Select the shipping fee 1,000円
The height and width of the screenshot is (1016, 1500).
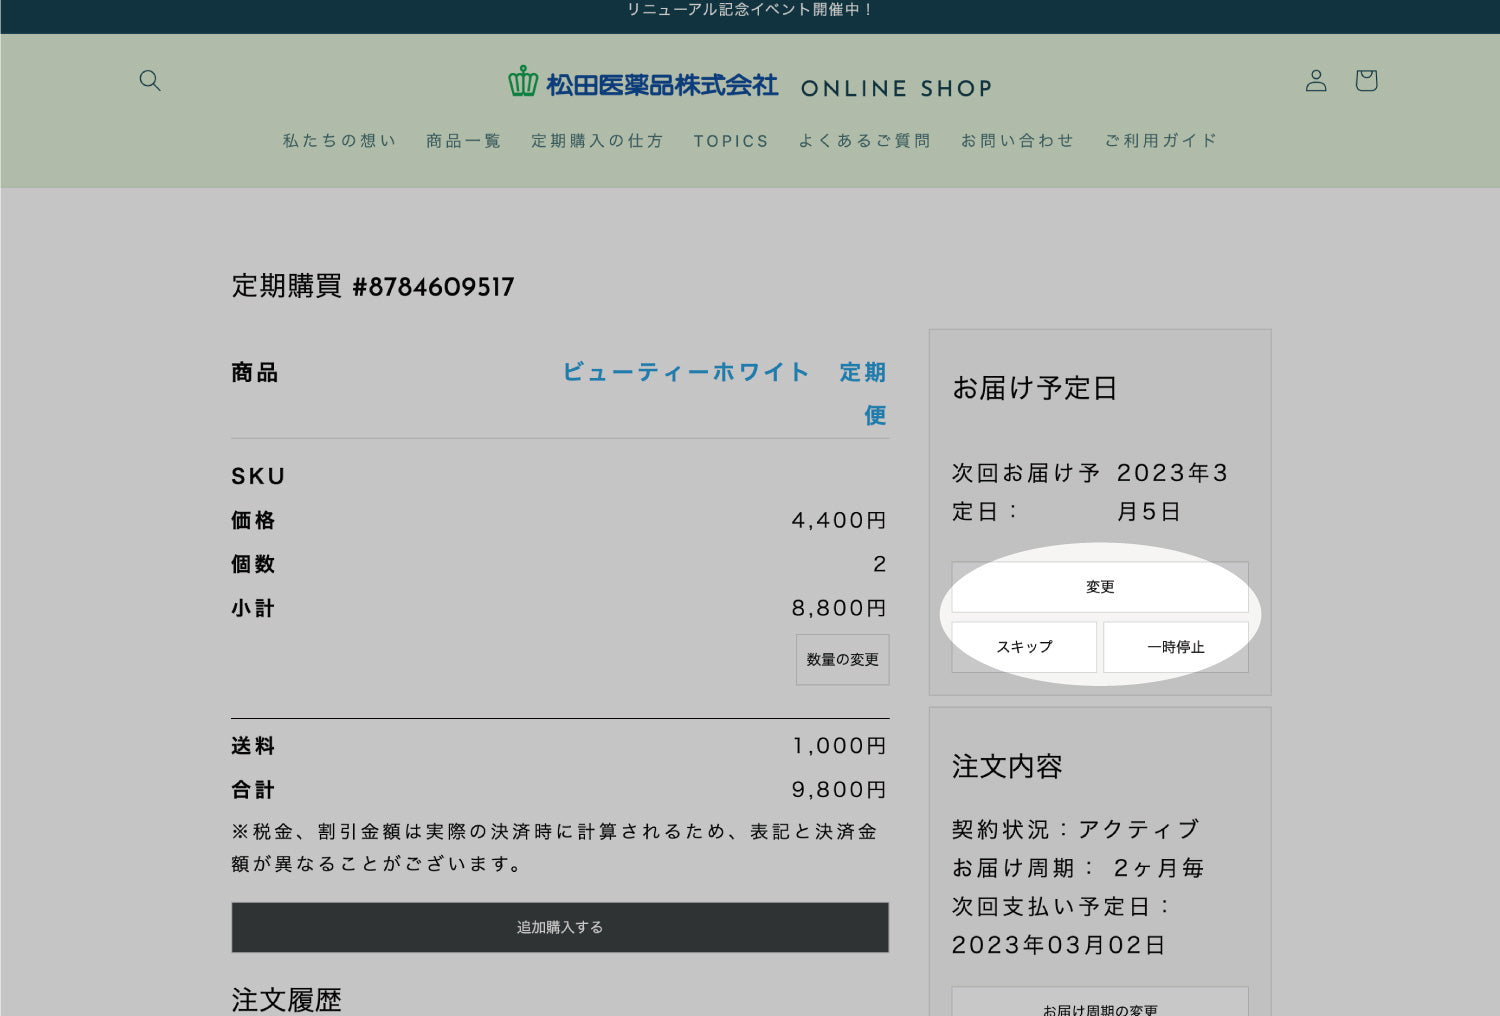839,746
